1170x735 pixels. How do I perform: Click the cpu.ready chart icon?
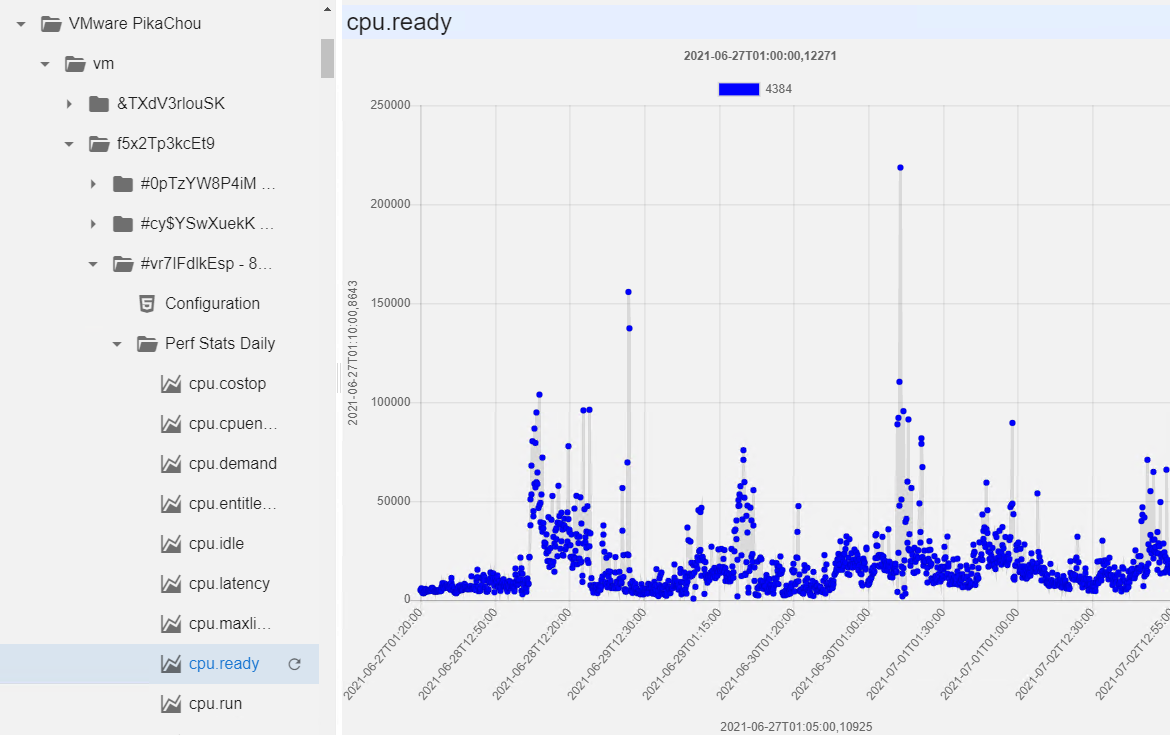pyautogui.click(x=171, y=663)
